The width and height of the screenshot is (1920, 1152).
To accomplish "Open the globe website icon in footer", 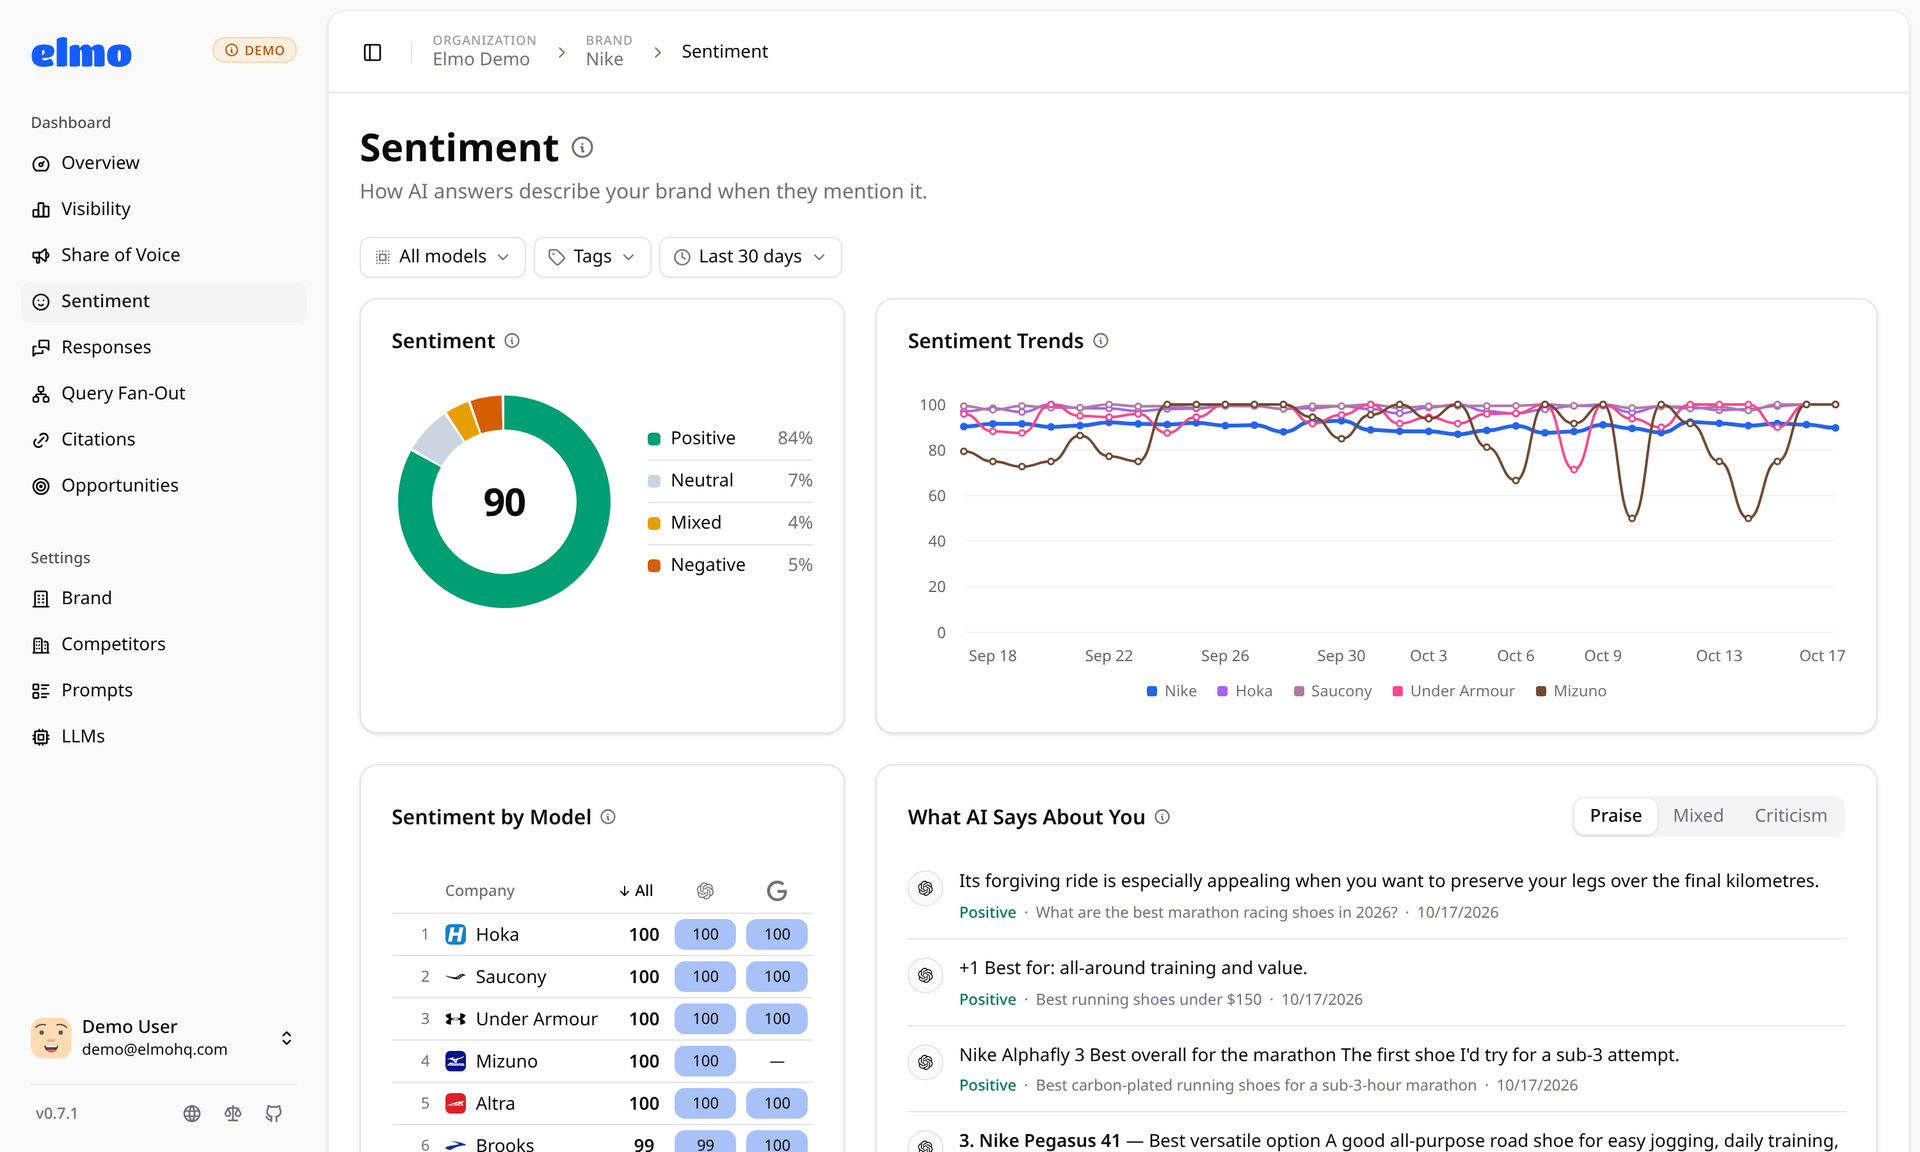I will click(192, 1113).
